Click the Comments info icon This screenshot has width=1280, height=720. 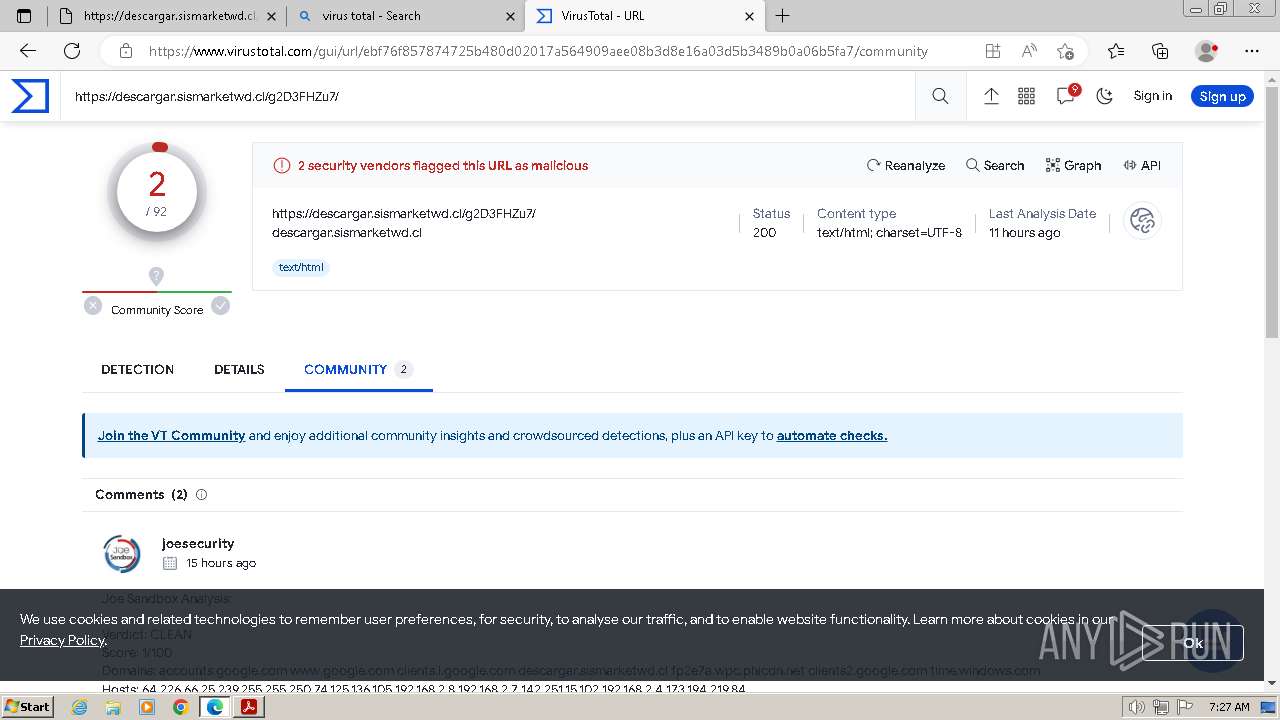201,495
